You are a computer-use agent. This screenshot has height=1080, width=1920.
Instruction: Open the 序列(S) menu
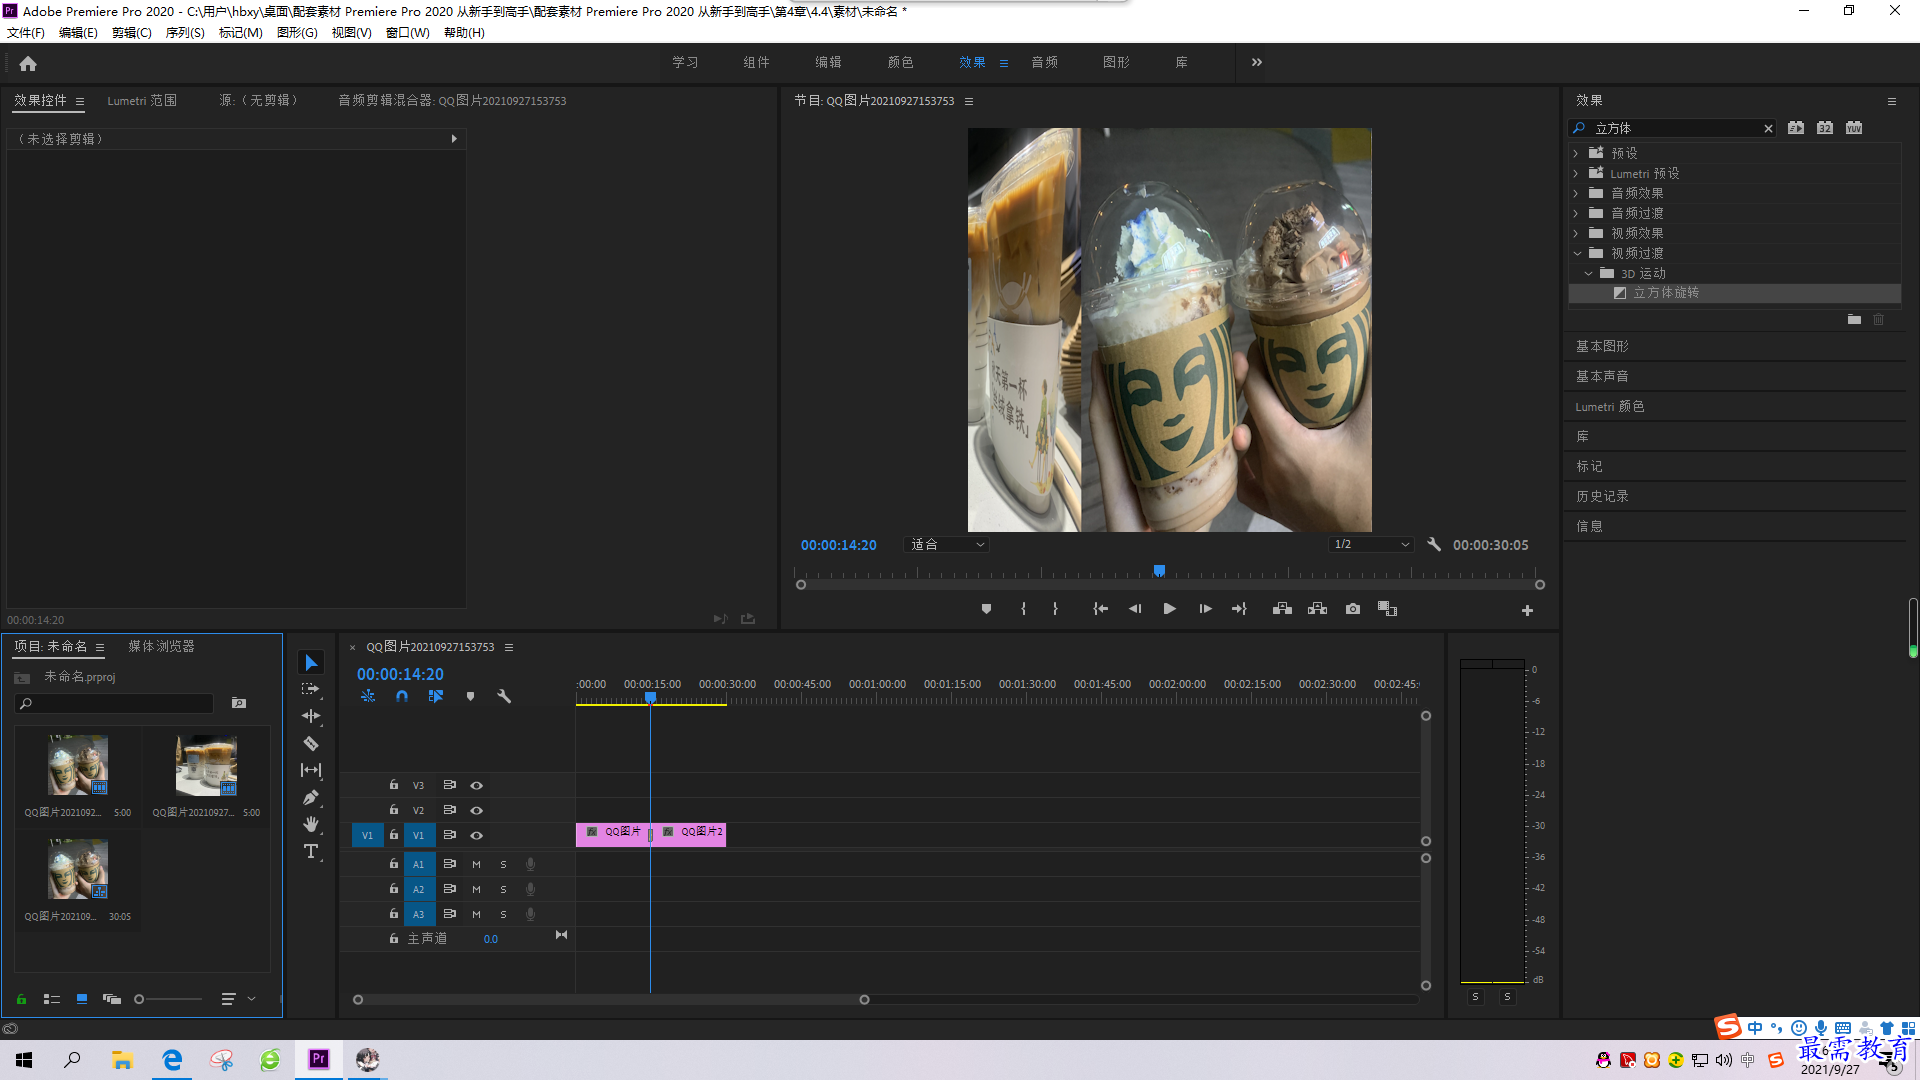click(x=185, y=33)
